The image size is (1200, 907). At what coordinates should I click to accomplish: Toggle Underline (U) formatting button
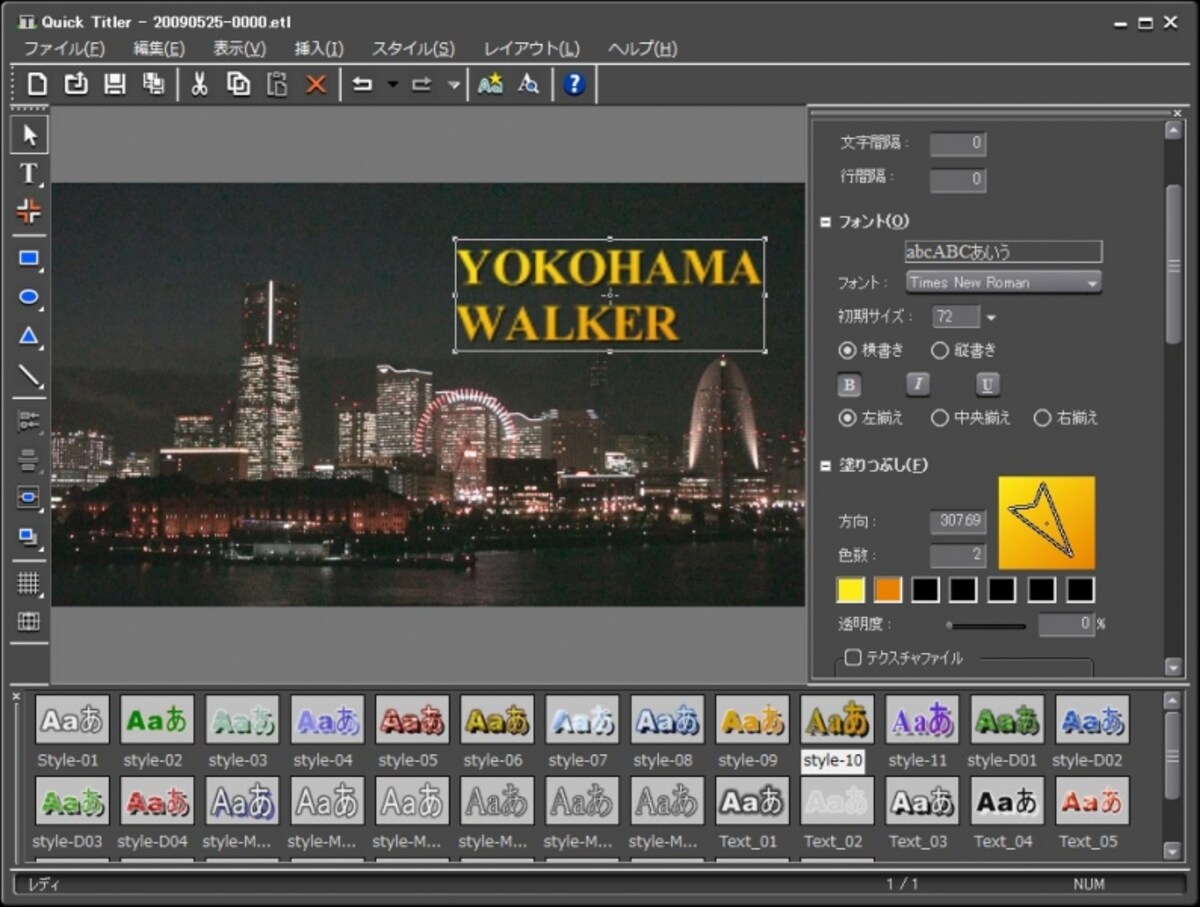pyautogui.click(x=988, y=385)
